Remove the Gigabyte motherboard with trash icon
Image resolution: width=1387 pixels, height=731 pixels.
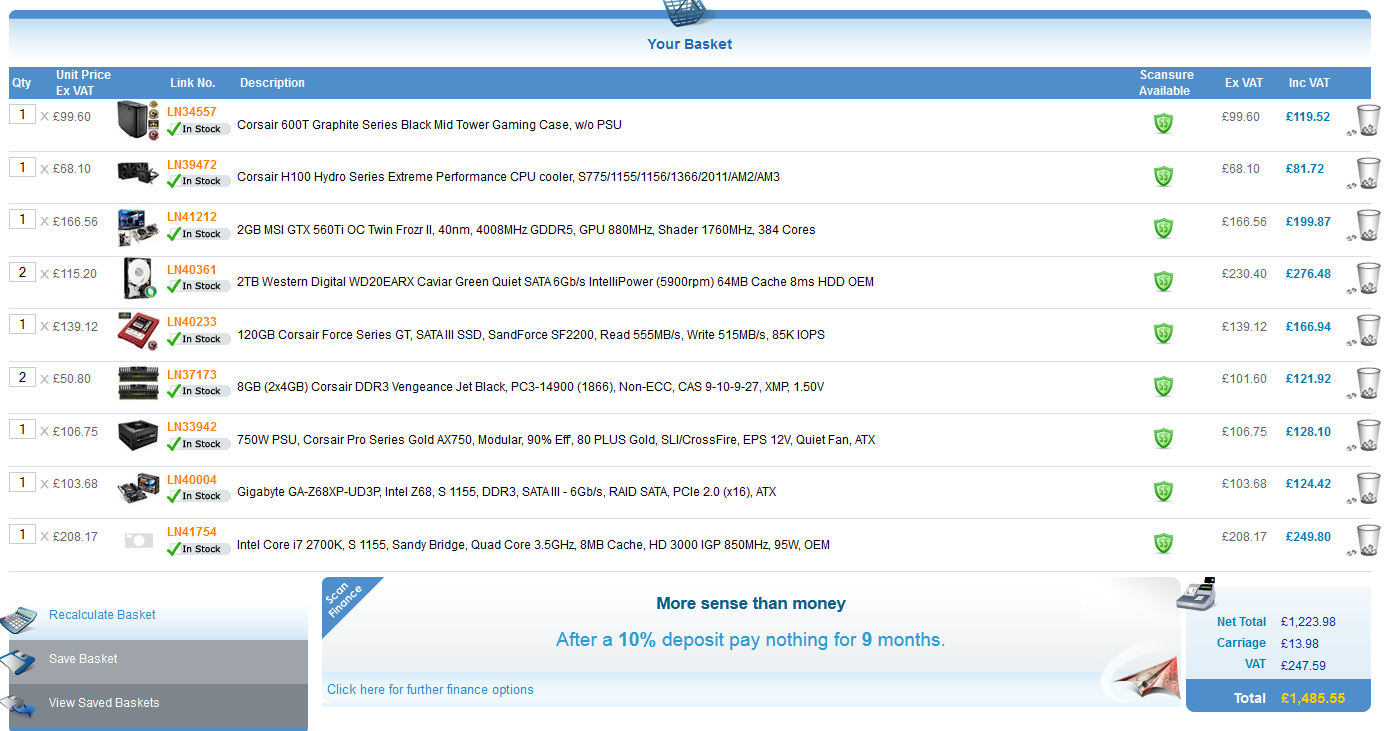pos(1367,487)
